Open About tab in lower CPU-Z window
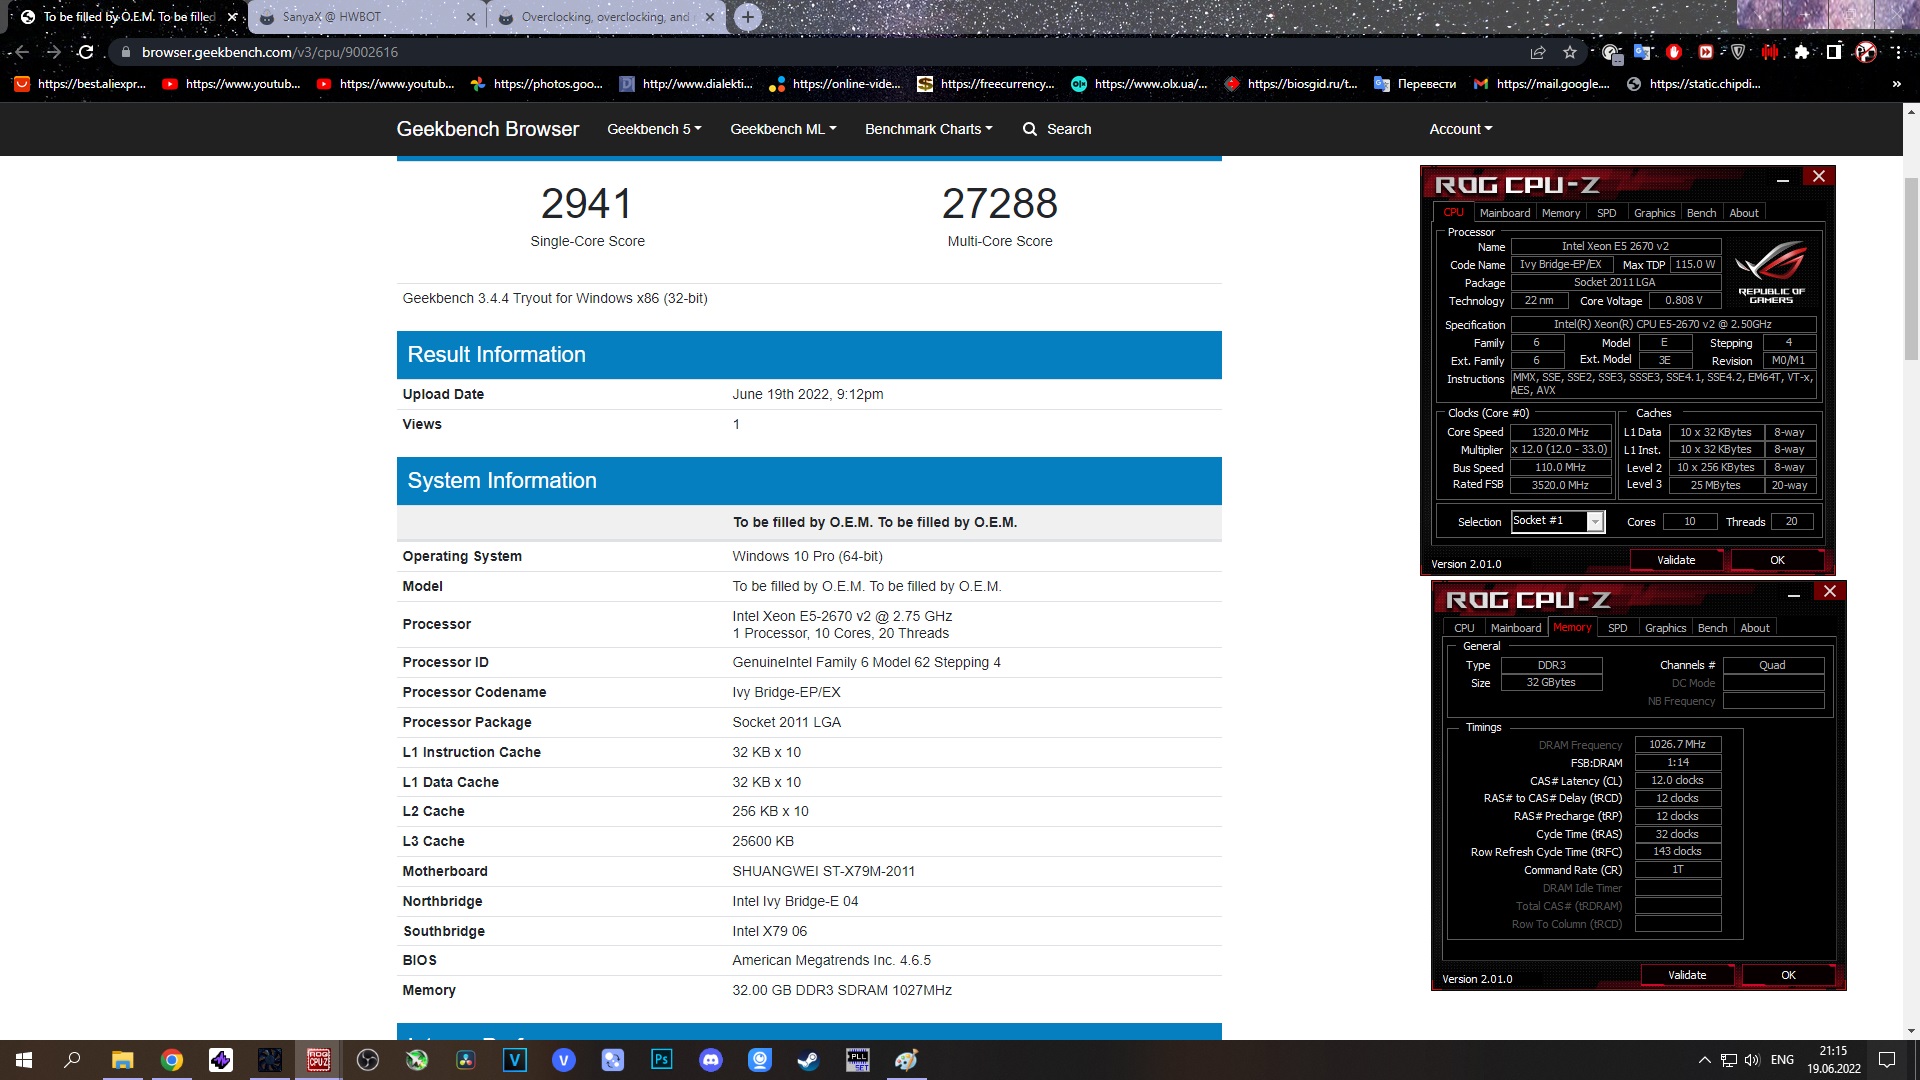Image resolution: width=1920 pixels, height=1080 pixels. click(1754, 628)
